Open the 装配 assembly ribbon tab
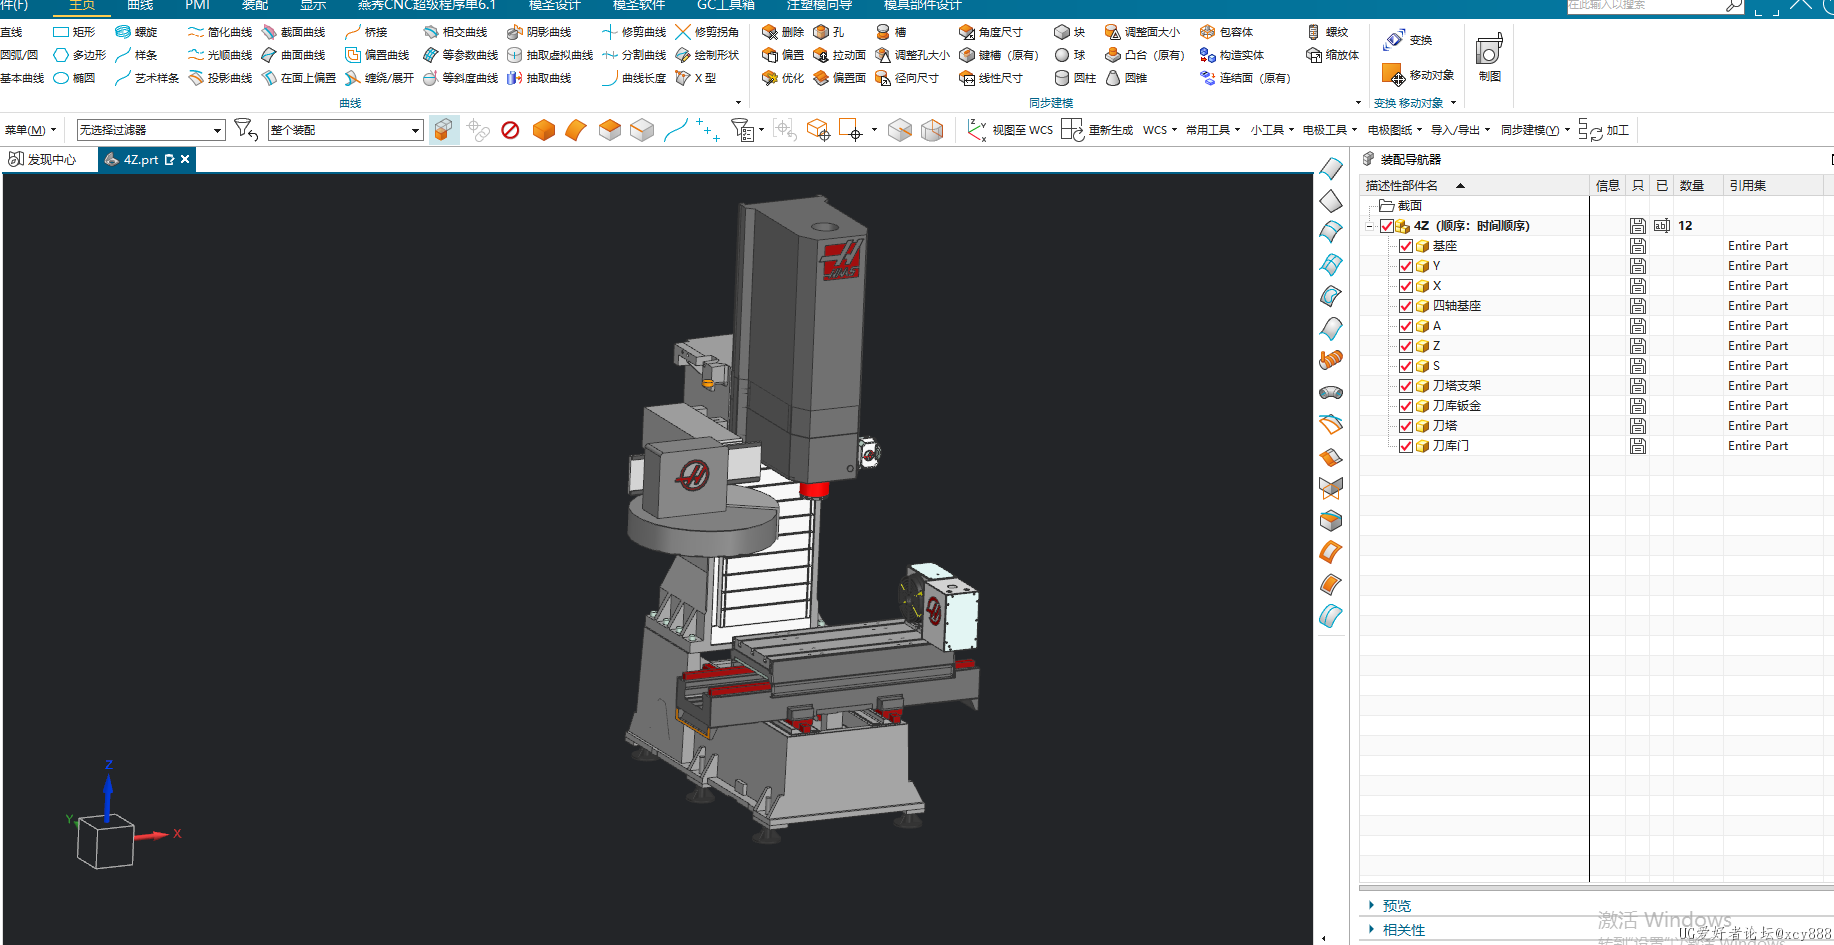The image size is (1834, 945). tap(255, 5)
